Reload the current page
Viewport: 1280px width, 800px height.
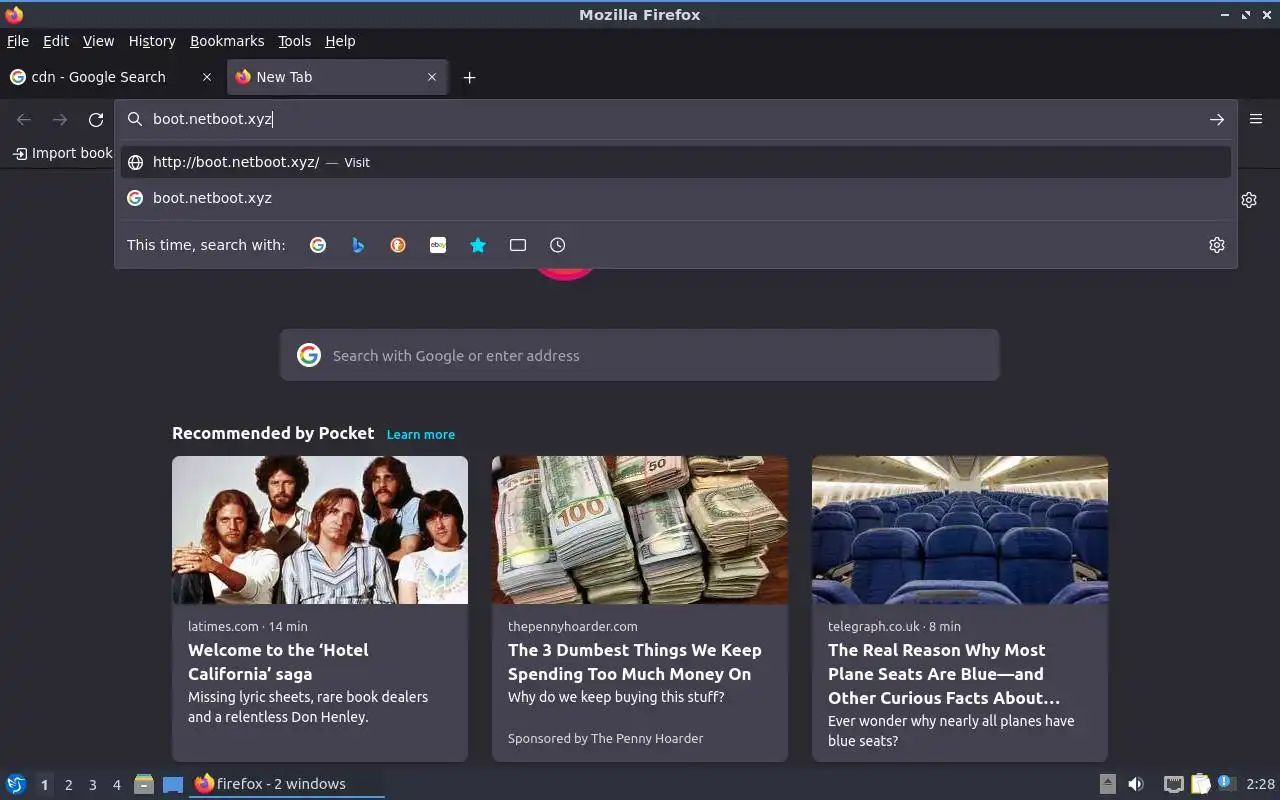[x=96, y=120]
